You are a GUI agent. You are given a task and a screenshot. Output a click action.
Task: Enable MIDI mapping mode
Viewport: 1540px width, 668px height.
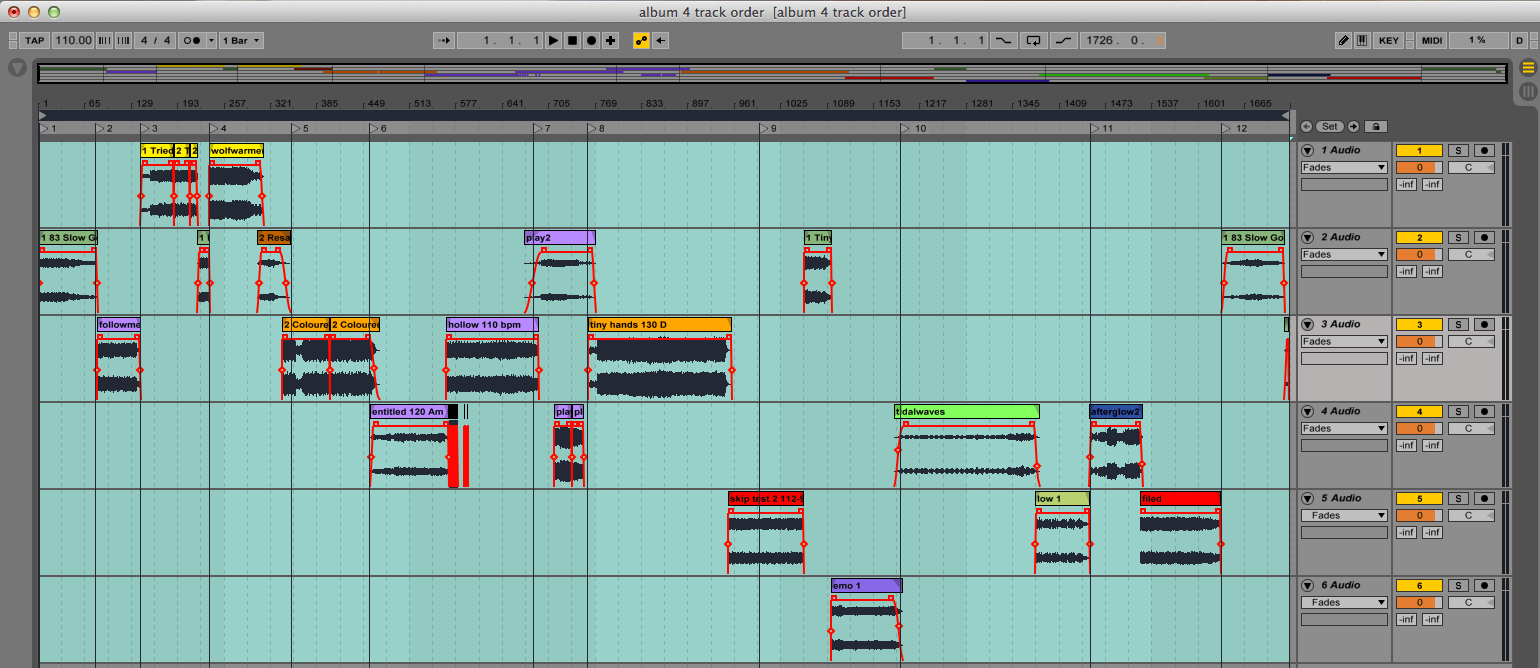point(1432,40)
